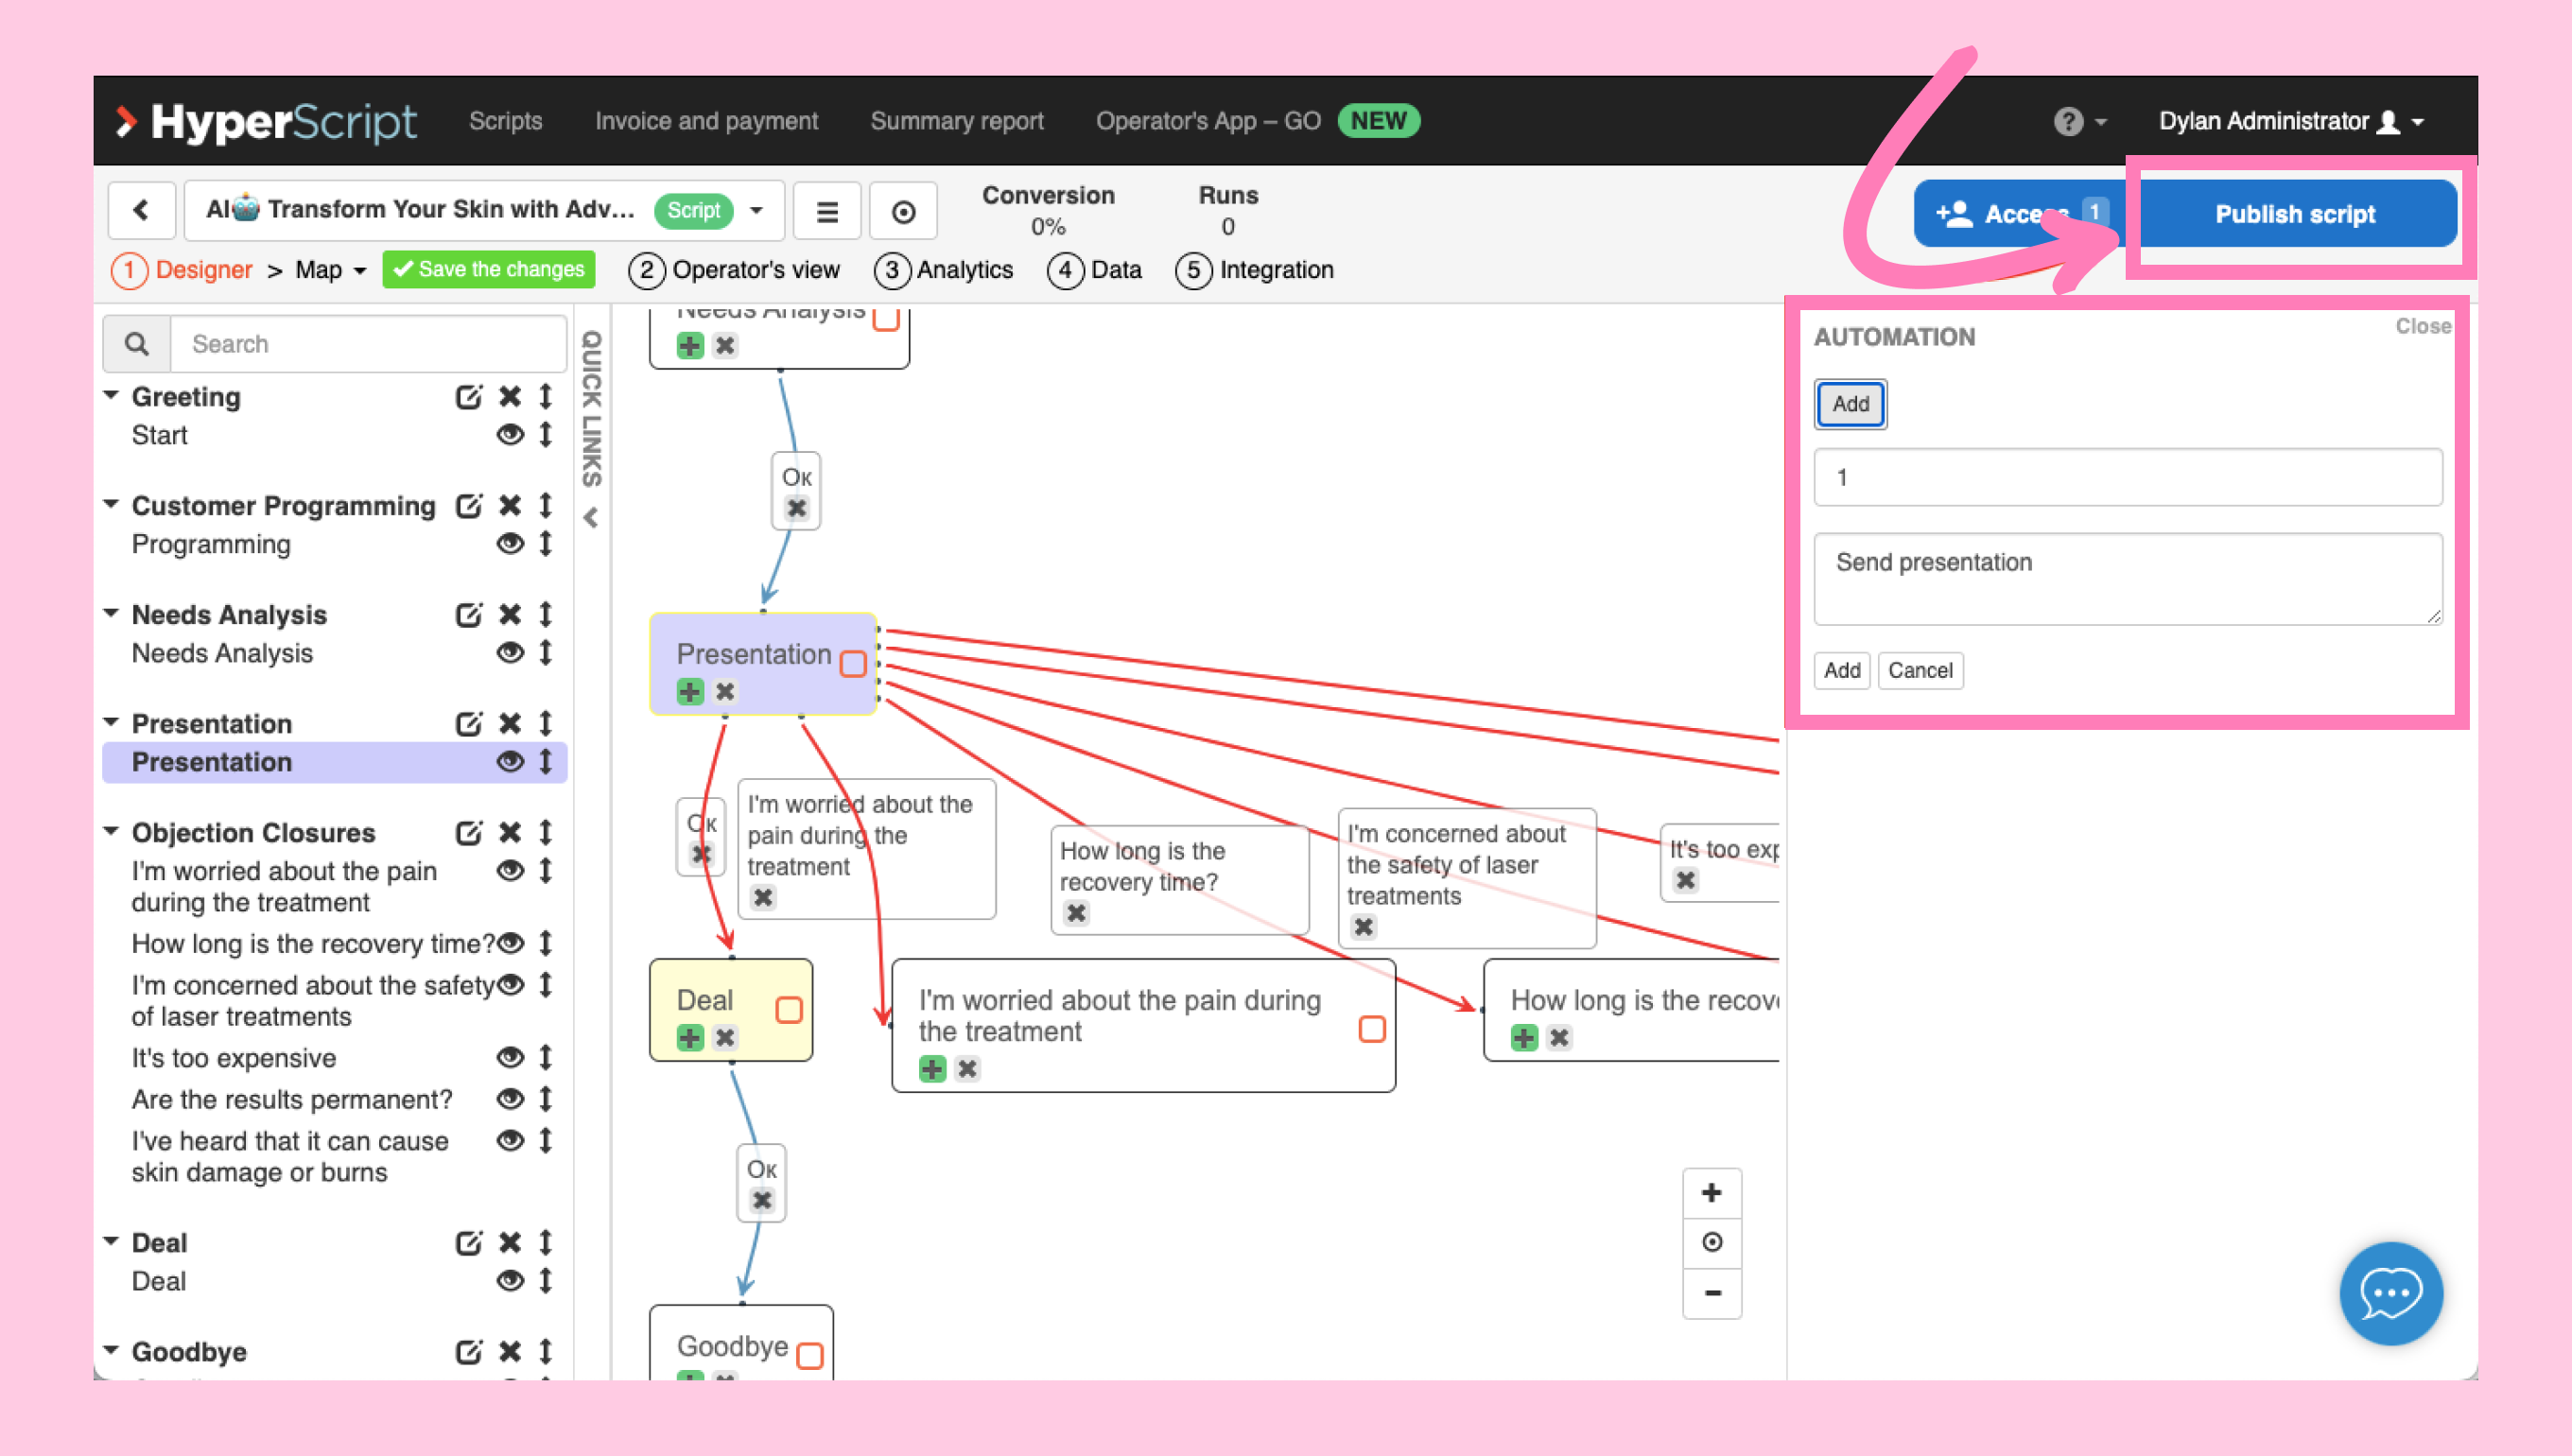This screenshot has height=1456, width=2572.
Task: Collapse the Objection Closures section
Action: [x=112, y=832]
